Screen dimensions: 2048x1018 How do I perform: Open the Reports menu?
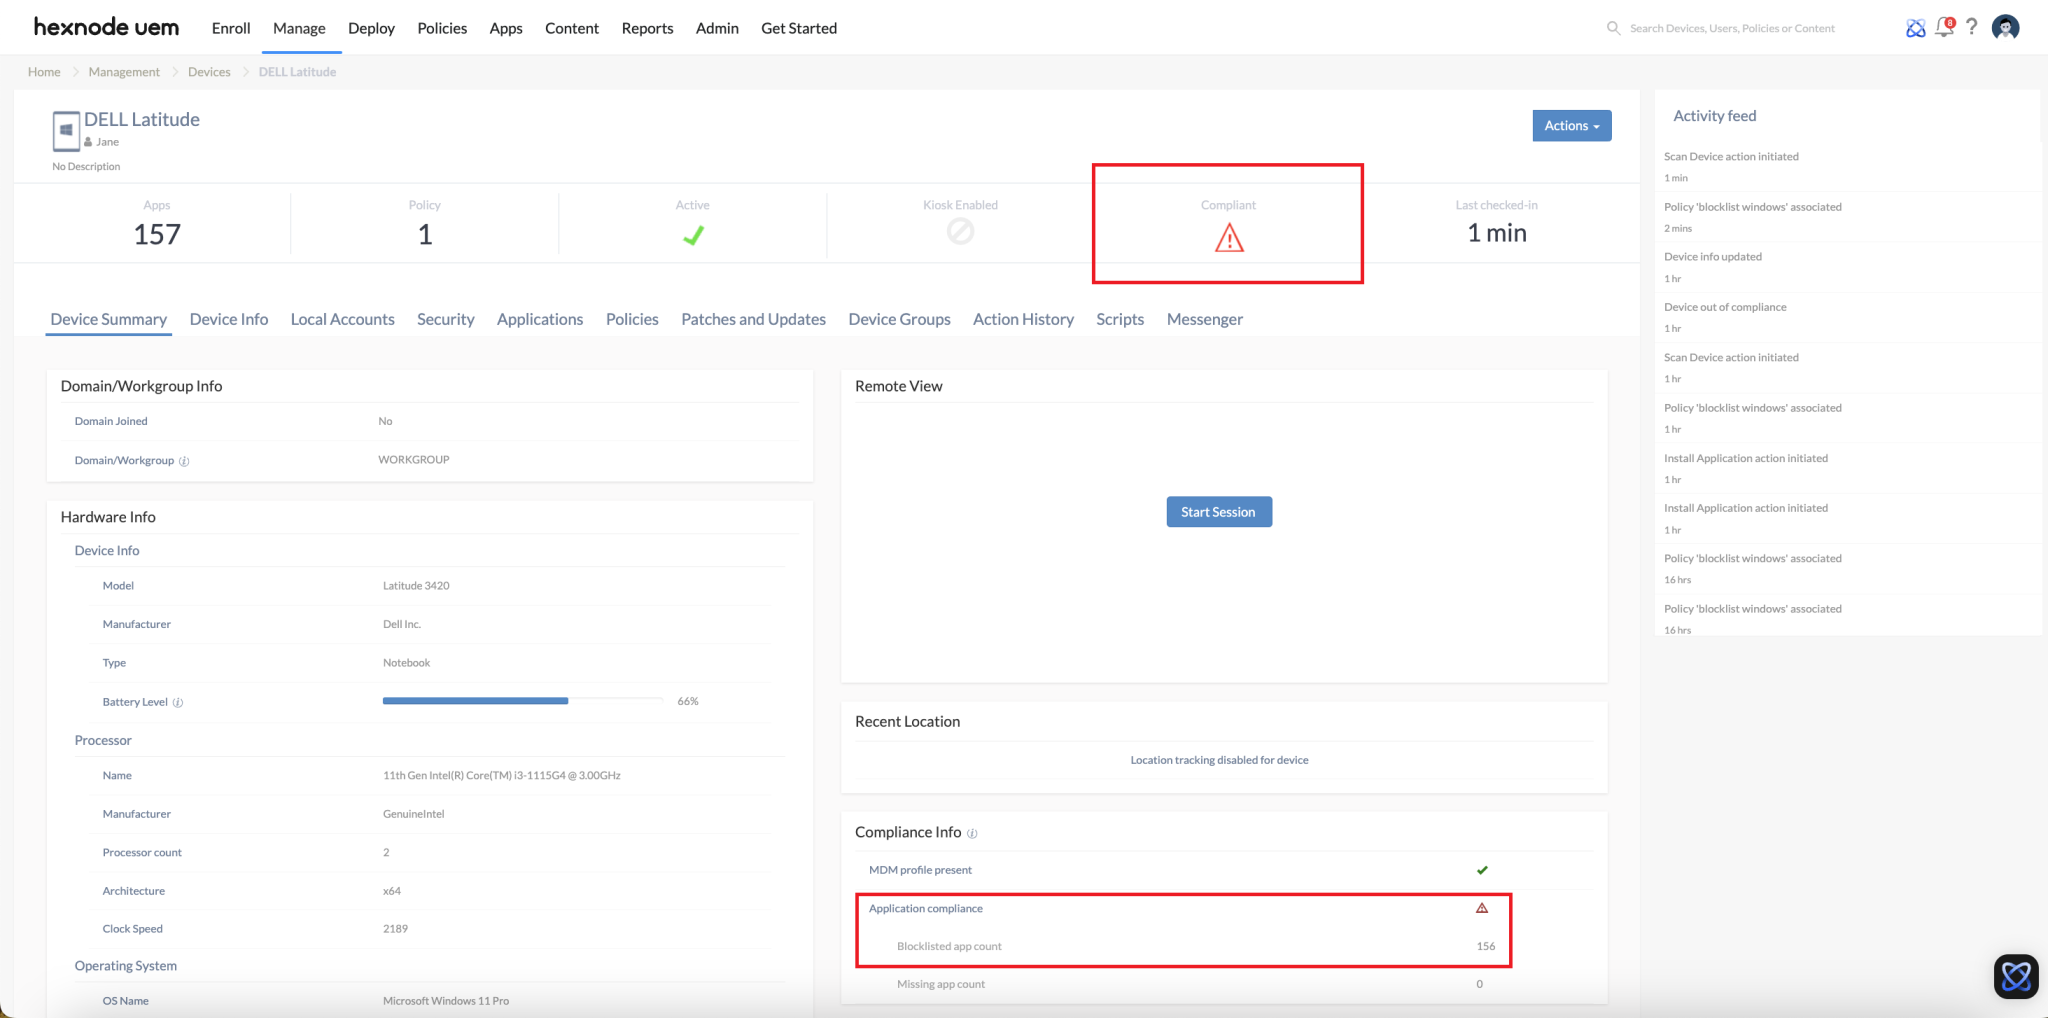click(646, 28)
